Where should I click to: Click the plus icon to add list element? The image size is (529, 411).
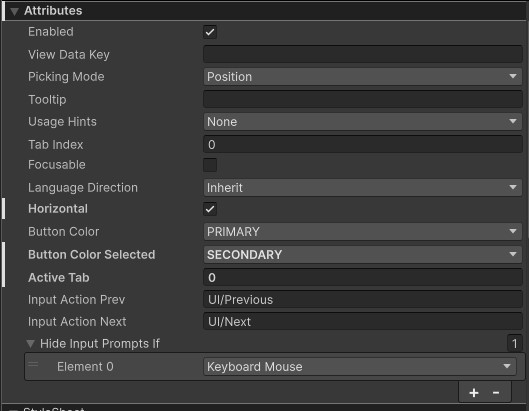click(x=474, y=392)
